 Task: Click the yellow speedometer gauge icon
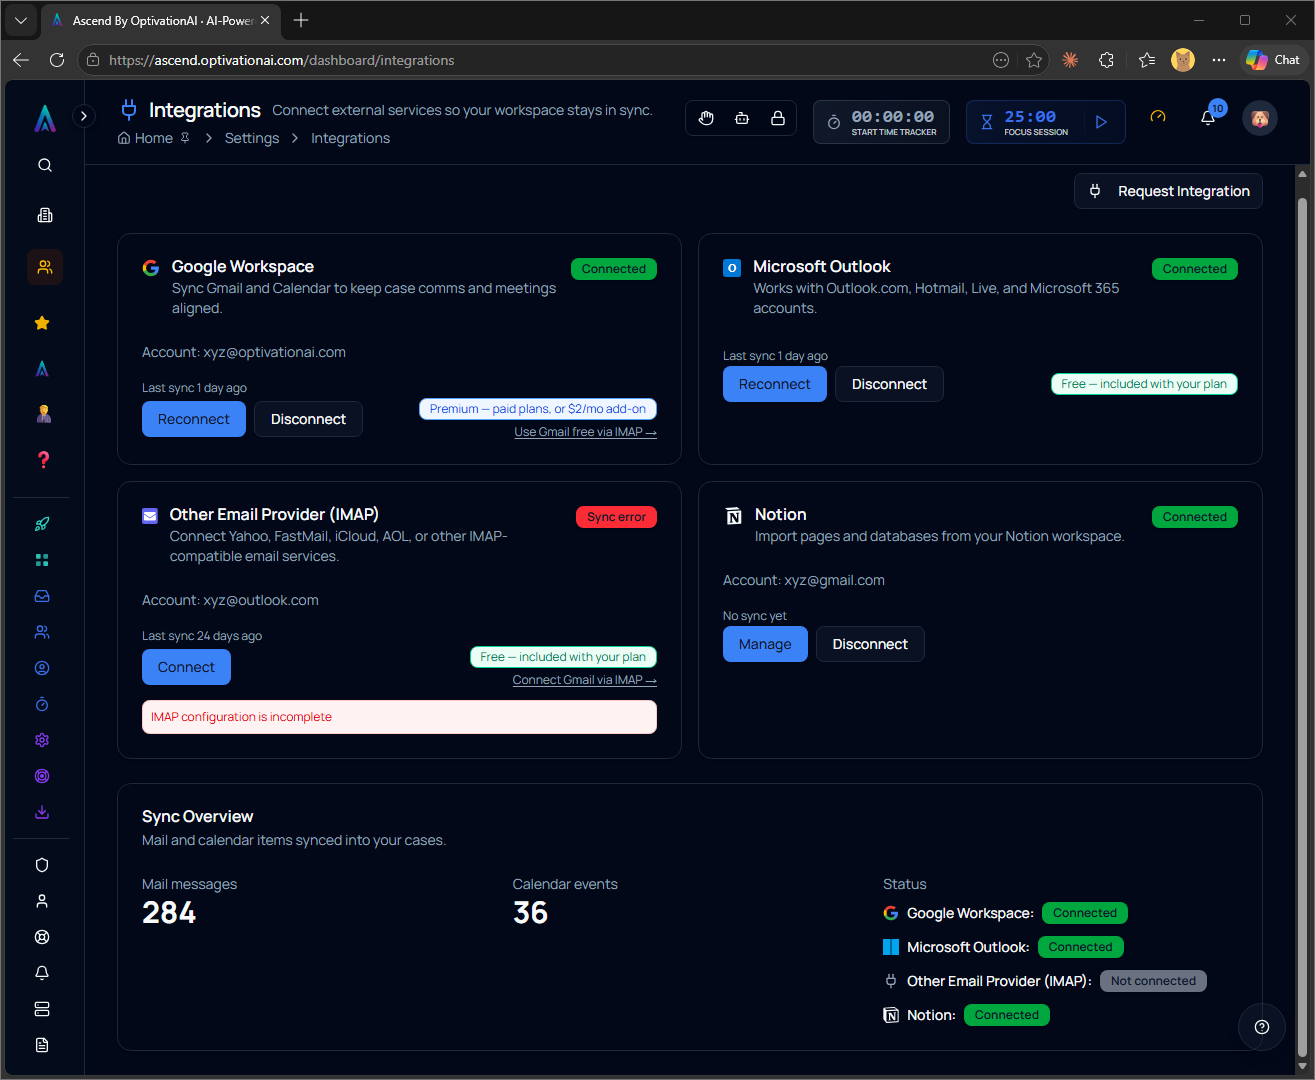[x=1158, y=117]
